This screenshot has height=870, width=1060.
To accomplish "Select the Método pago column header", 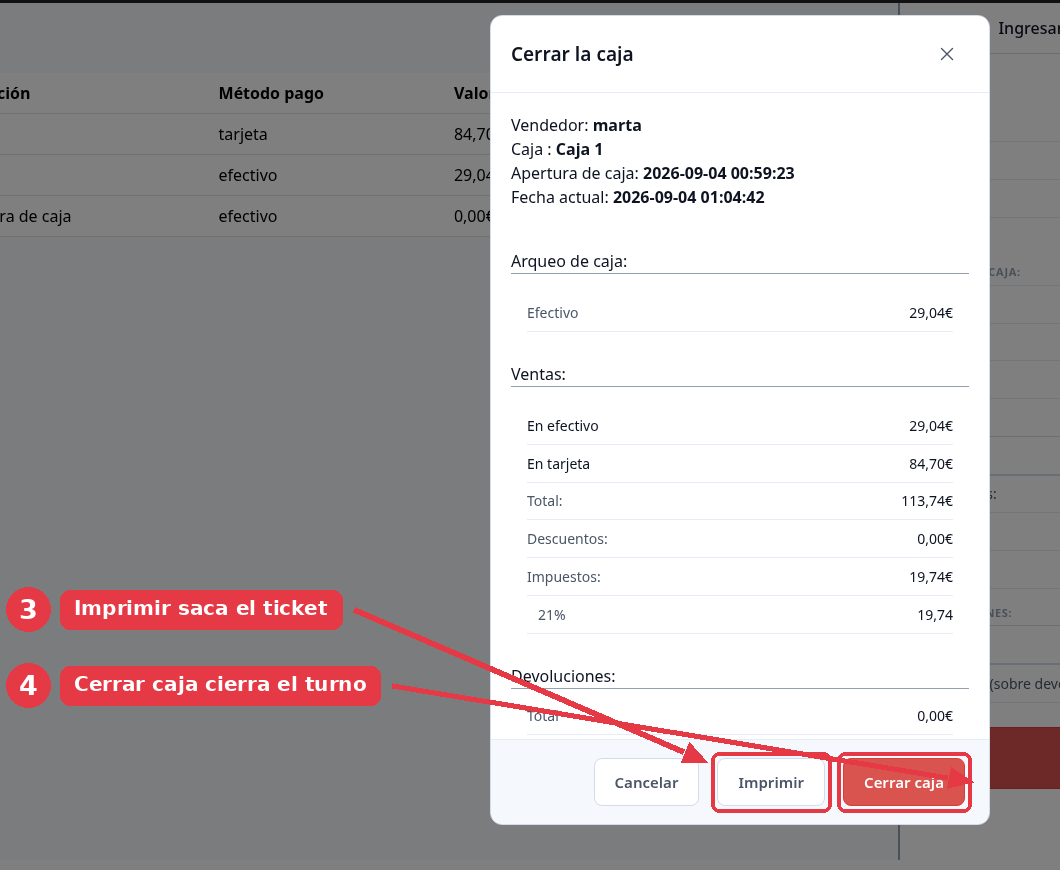I will tap(271, 93).
